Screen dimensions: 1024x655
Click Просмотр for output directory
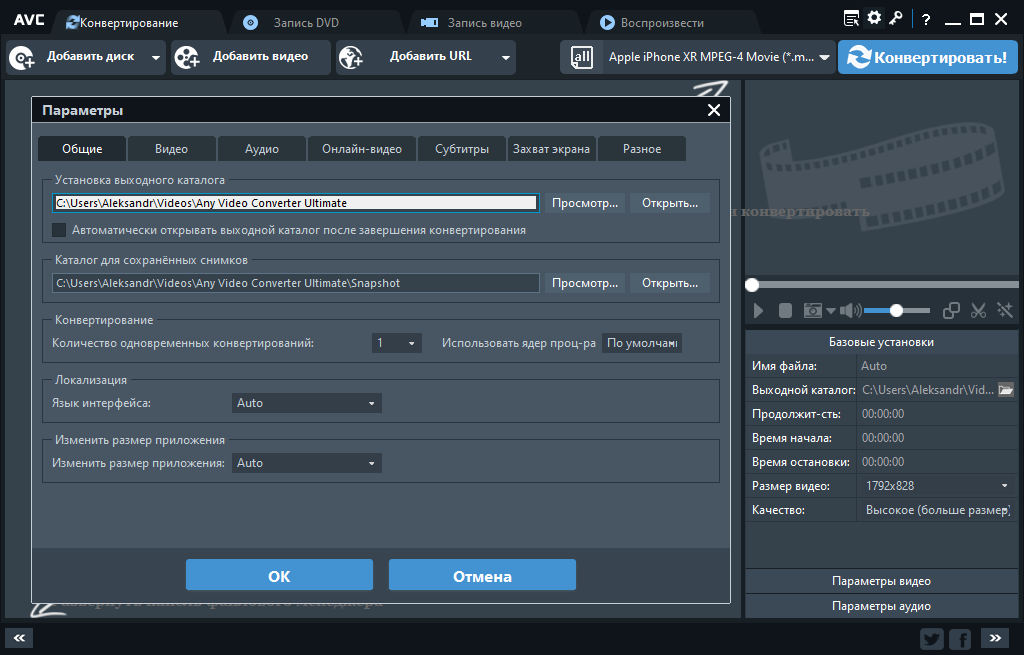(x=585, y=203)
